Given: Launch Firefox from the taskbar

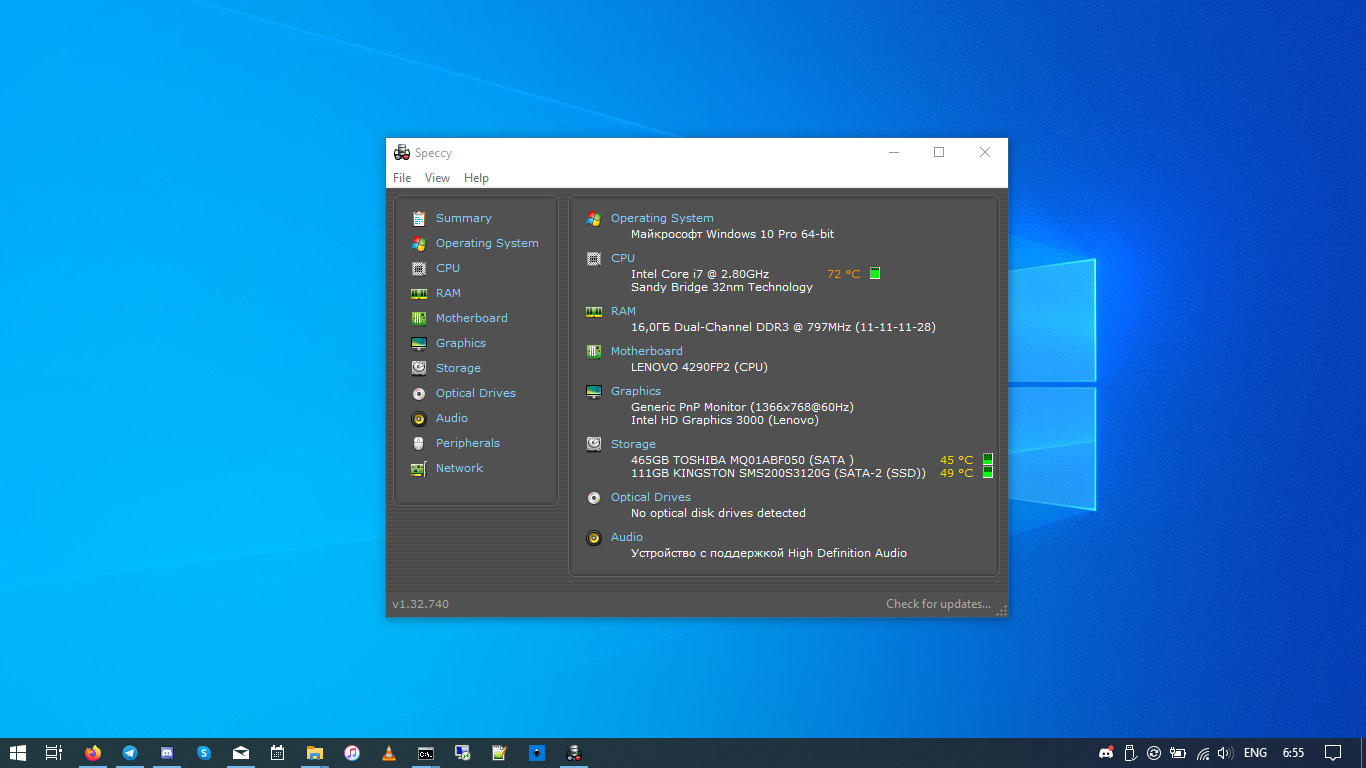Looking at the screenshot, I should [x=93, y=753].
